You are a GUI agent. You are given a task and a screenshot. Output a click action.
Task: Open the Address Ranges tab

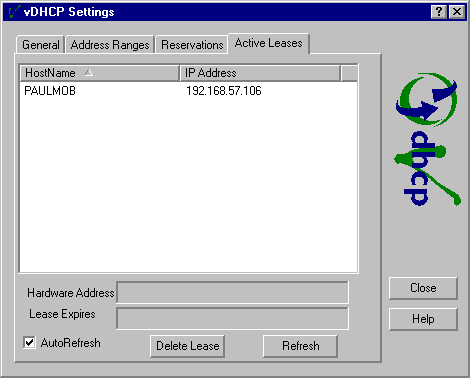pos(110,45)
